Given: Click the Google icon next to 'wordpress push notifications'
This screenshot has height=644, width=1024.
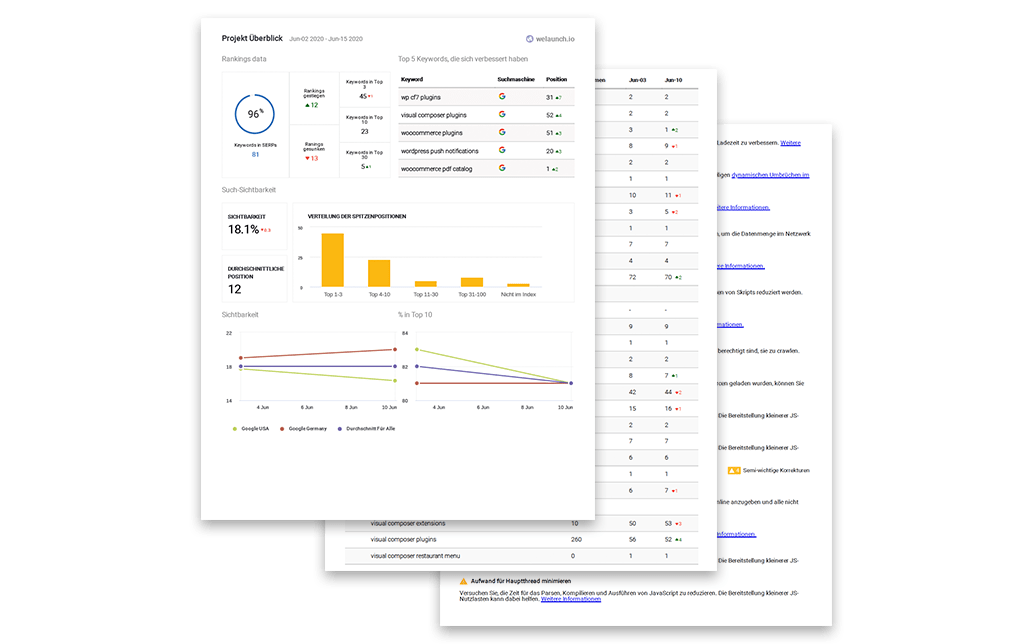Looking at the screenshot, I should click(502, 149).
